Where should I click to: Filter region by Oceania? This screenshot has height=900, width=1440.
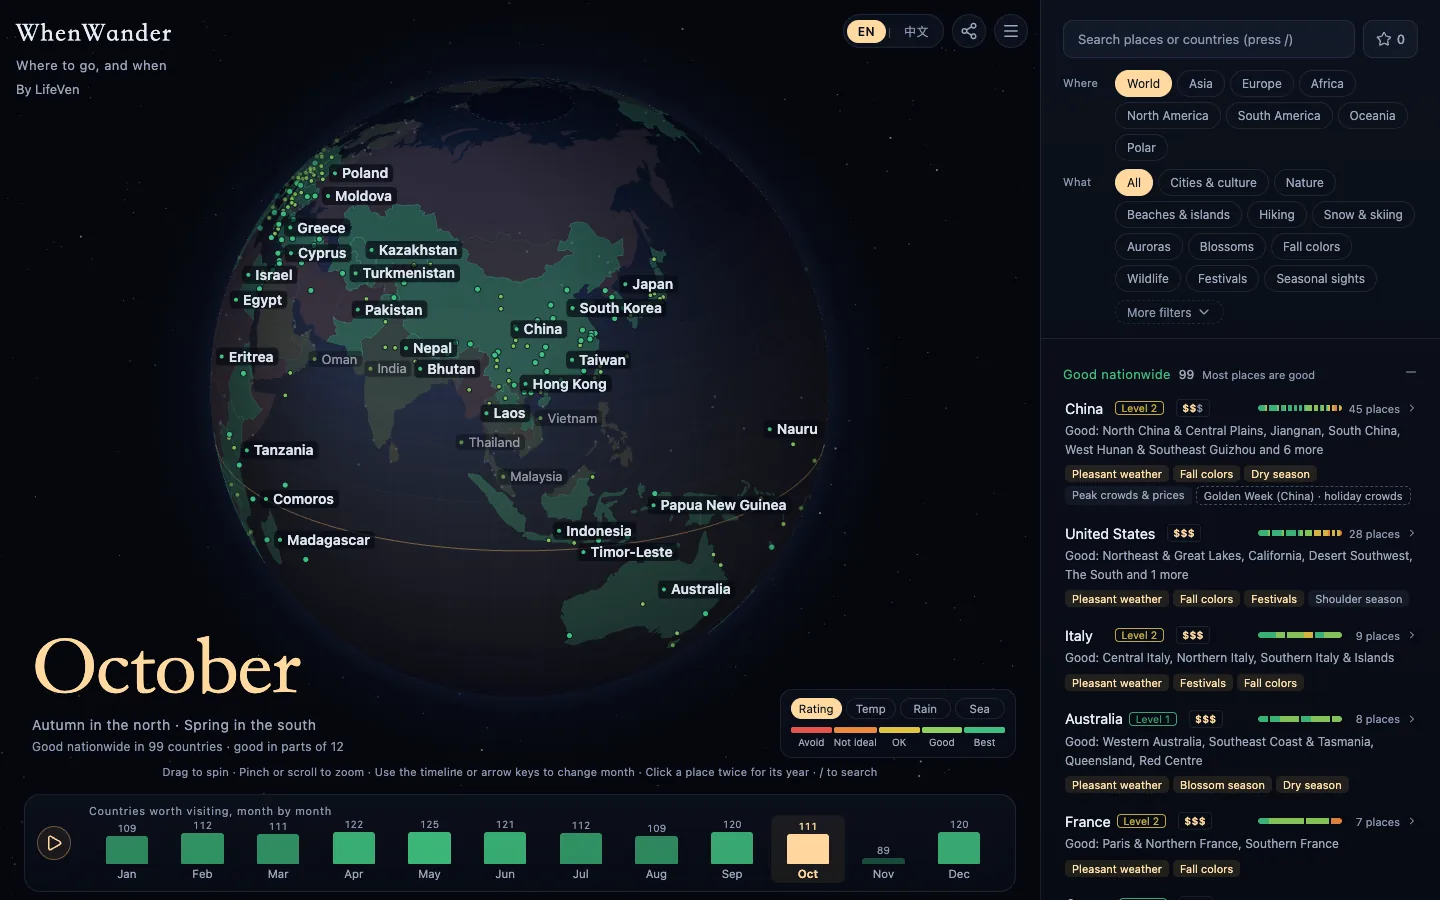1372,116
